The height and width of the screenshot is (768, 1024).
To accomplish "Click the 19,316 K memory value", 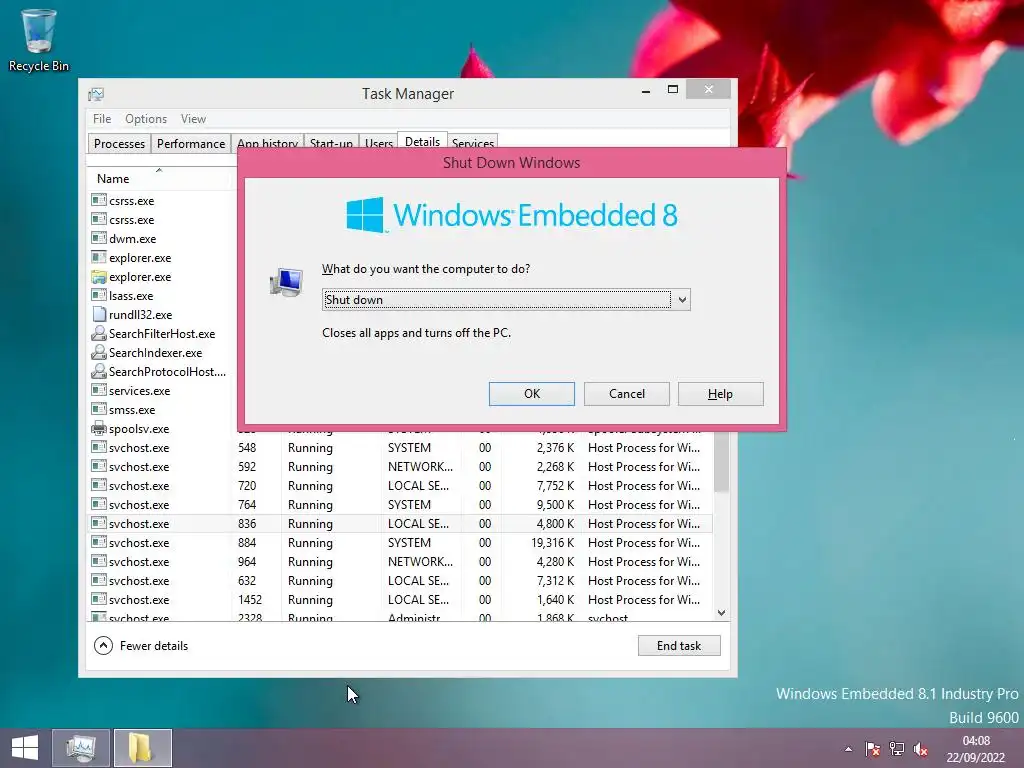I will click(552, 543).
